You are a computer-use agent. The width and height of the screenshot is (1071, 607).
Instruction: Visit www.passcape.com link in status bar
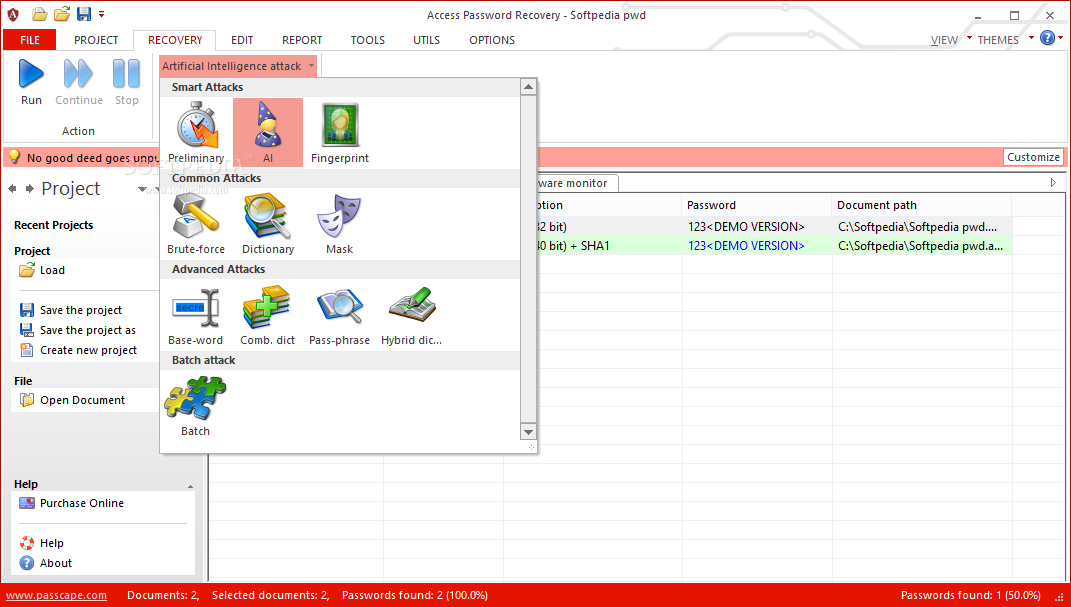(56, 595)
